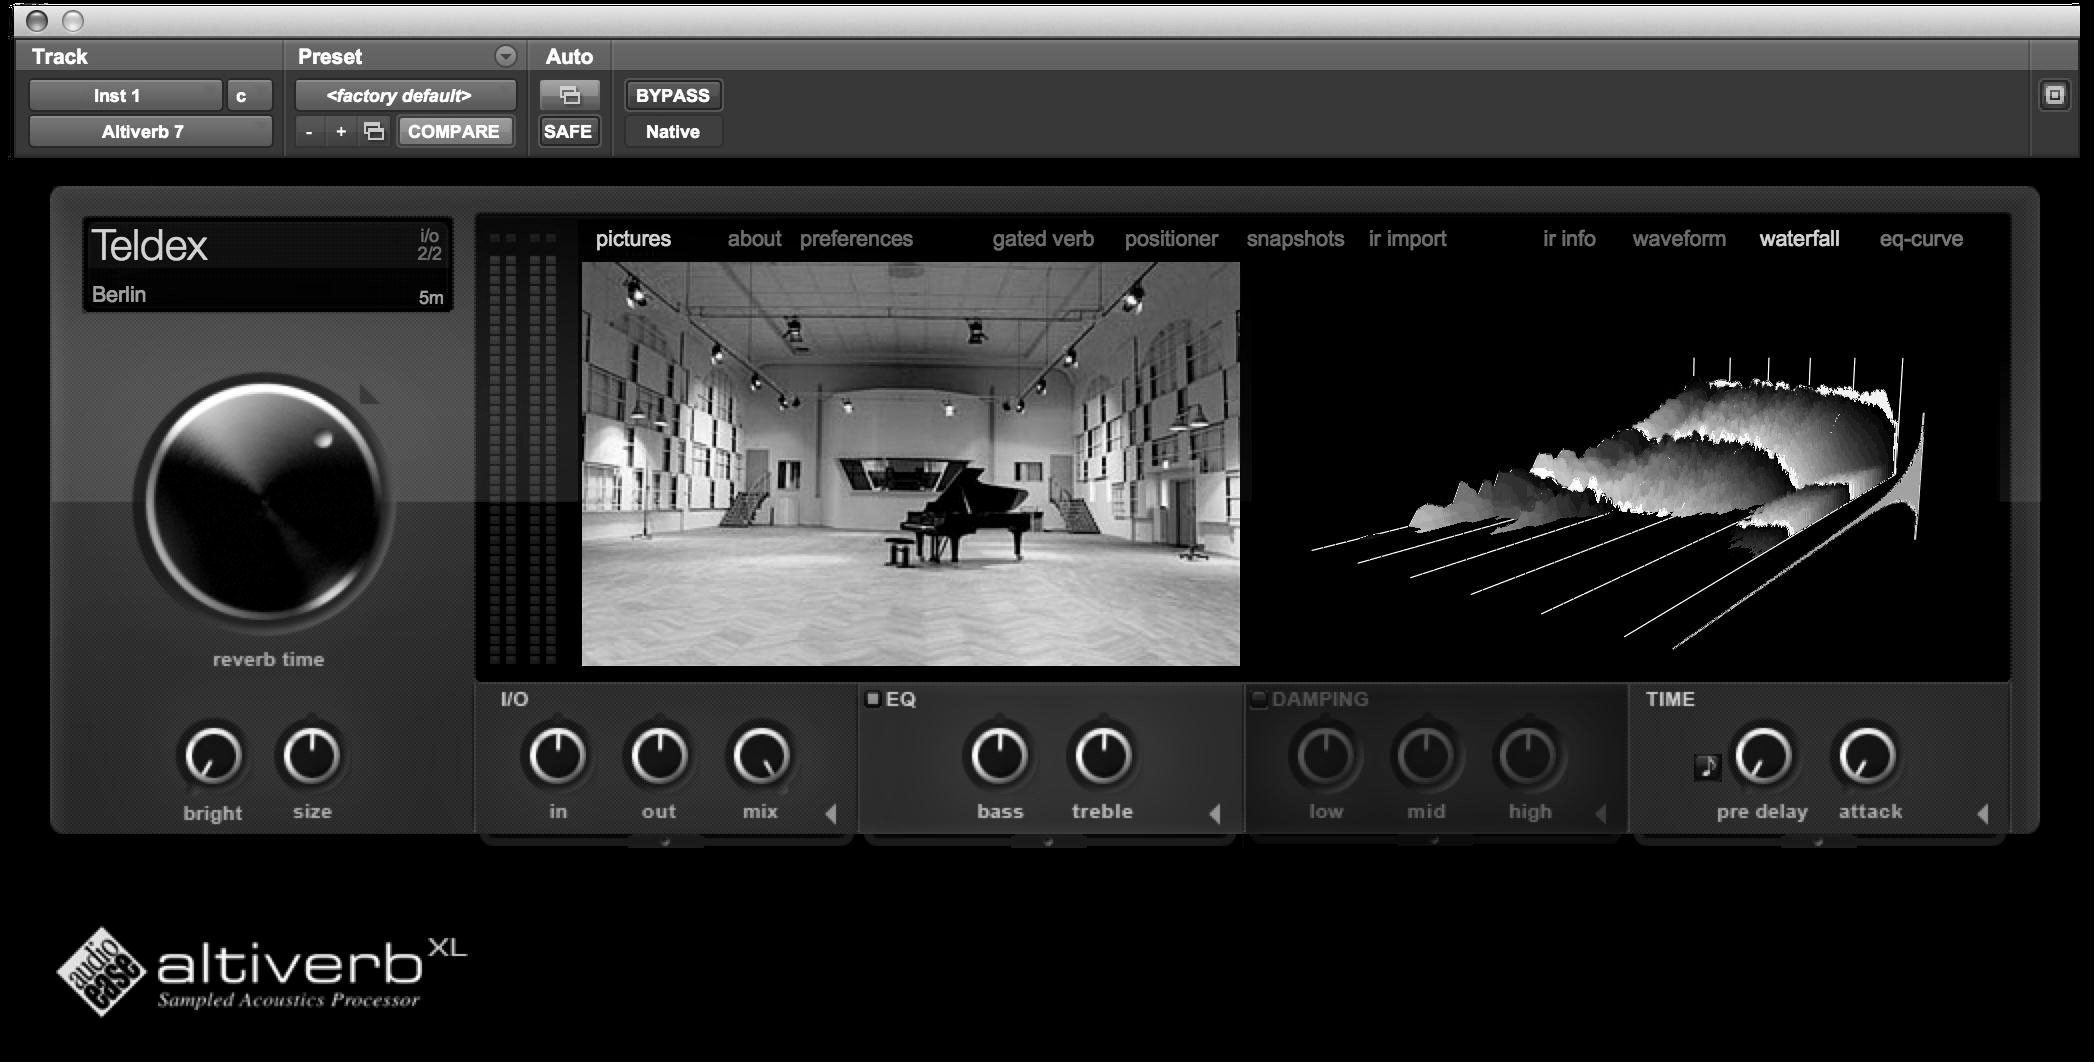
Task: Click the target icon at far right of header
Action: 2054,95
